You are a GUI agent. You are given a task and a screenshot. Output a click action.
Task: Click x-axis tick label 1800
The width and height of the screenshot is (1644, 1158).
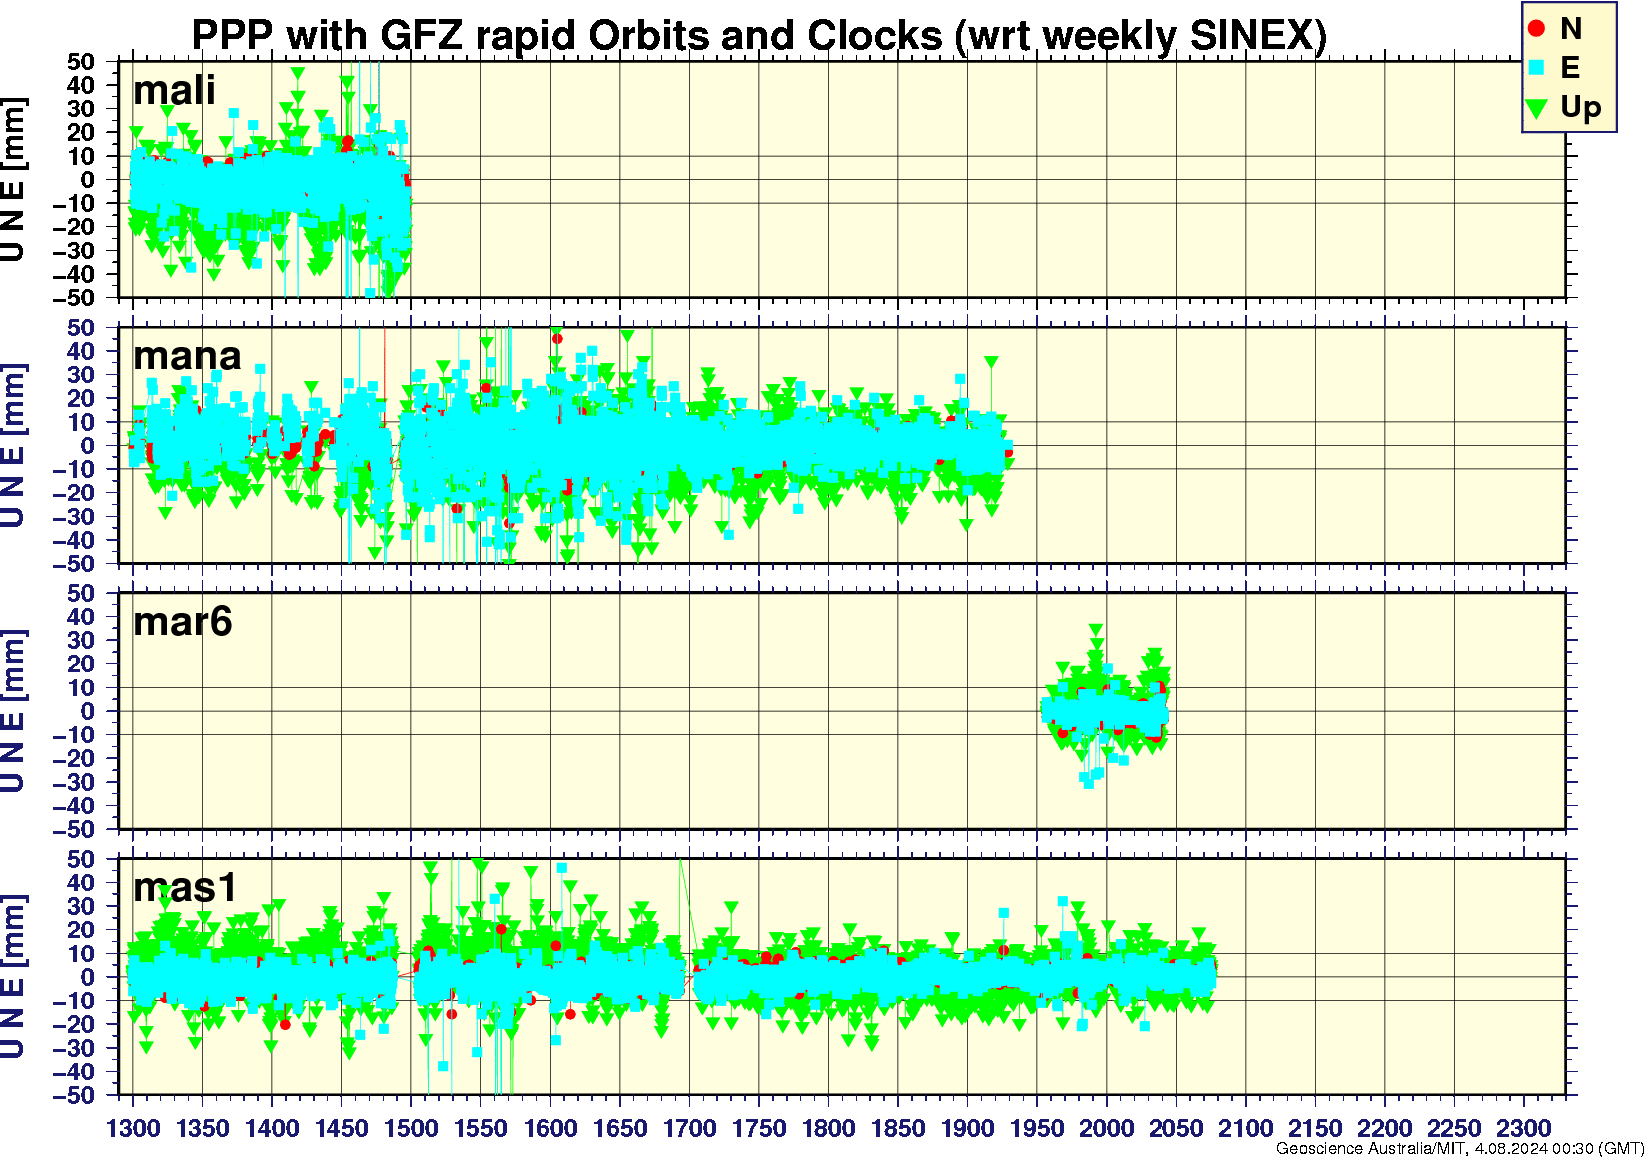tap(828, 1128)
